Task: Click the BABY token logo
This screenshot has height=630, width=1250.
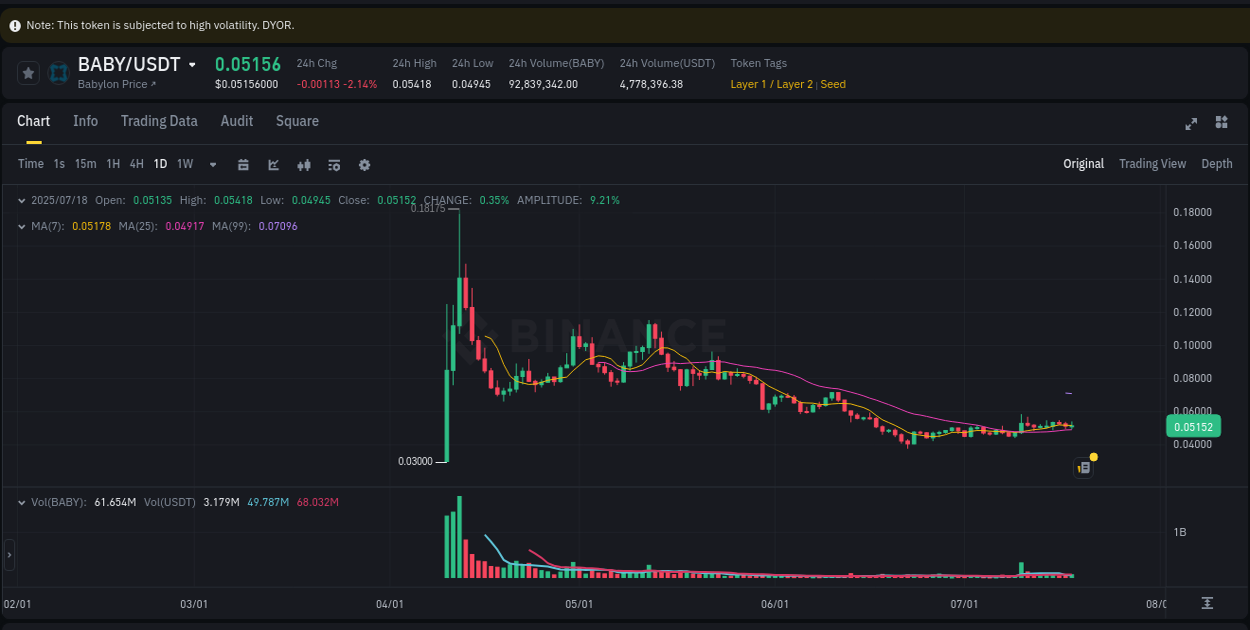Action: coord(57,72)
